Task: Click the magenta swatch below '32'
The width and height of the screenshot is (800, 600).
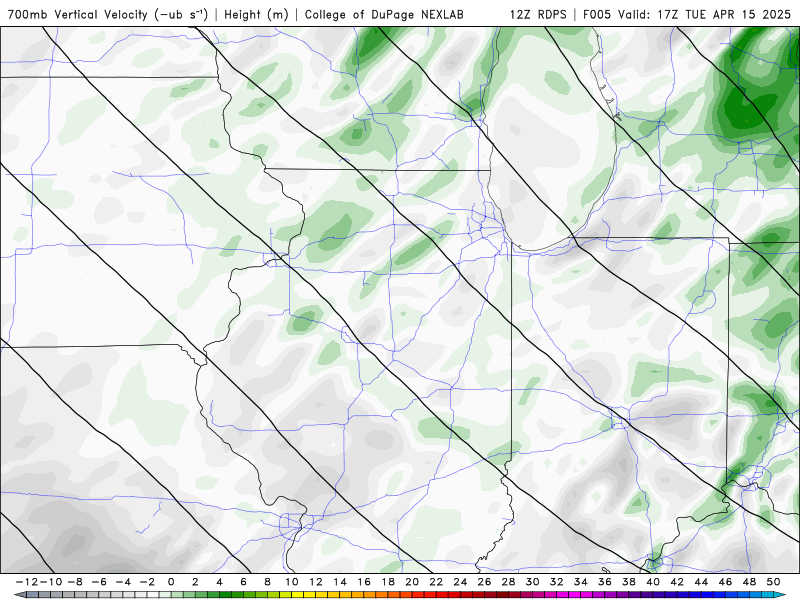Action: point(563,595)
